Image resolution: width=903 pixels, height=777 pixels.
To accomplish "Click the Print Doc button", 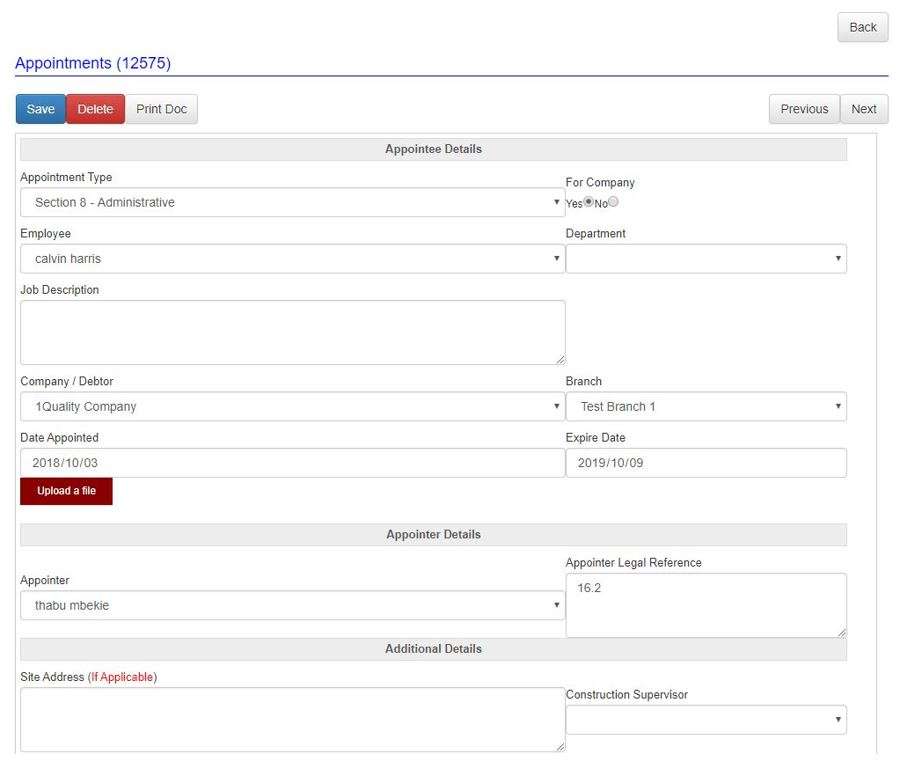I will click(160, 108).
